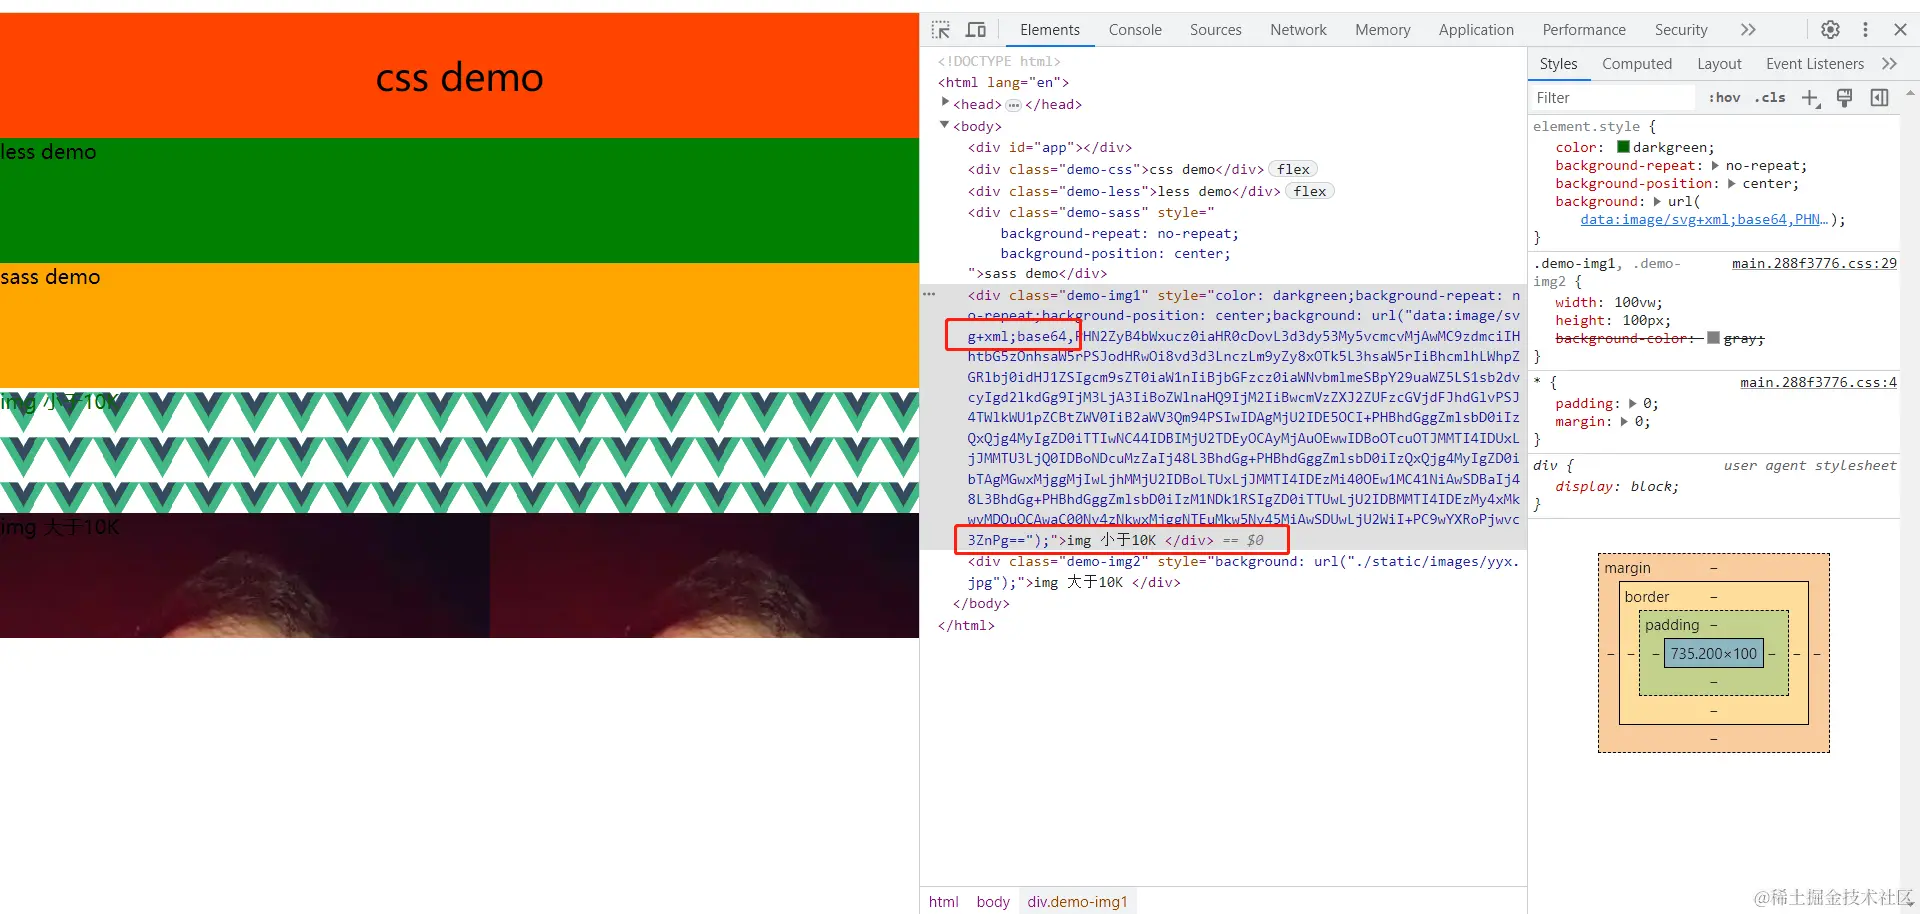Toggle the computed styles sidebar icon
This screenshot has width=1920, height=914.
[1880, 97]
